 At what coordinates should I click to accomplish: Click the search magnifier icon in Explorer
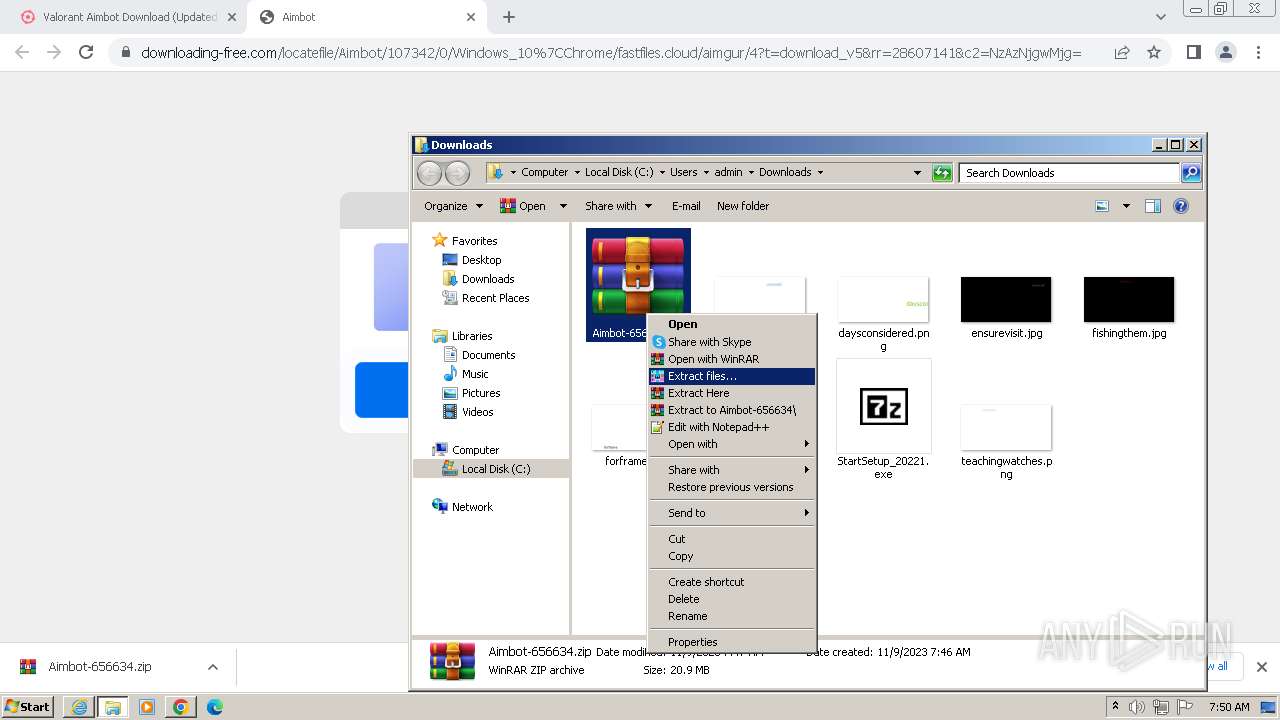[1190, 173]
